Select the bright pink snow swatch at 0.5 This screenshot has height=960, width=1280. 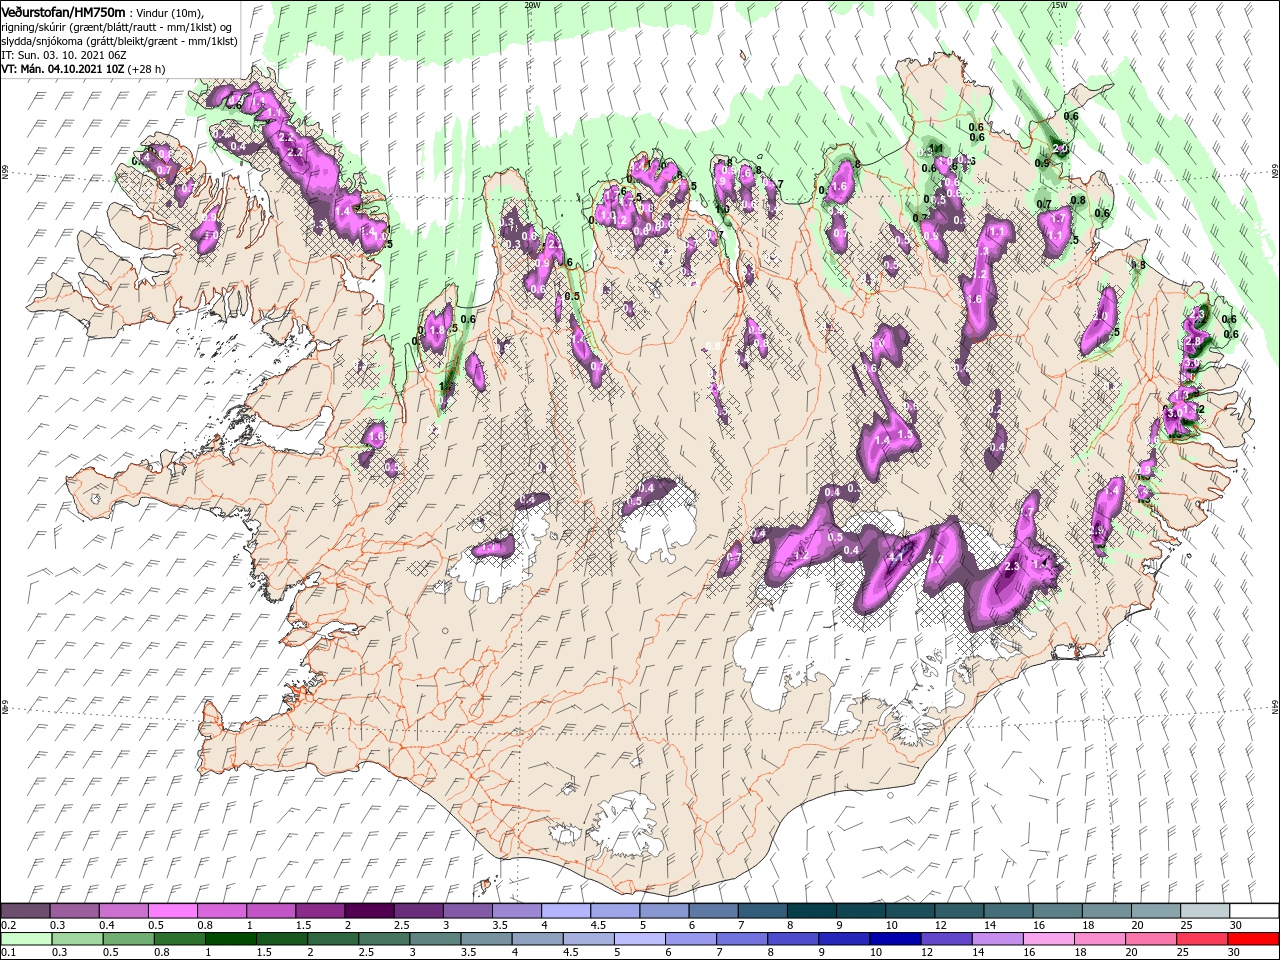click(172, 911)
